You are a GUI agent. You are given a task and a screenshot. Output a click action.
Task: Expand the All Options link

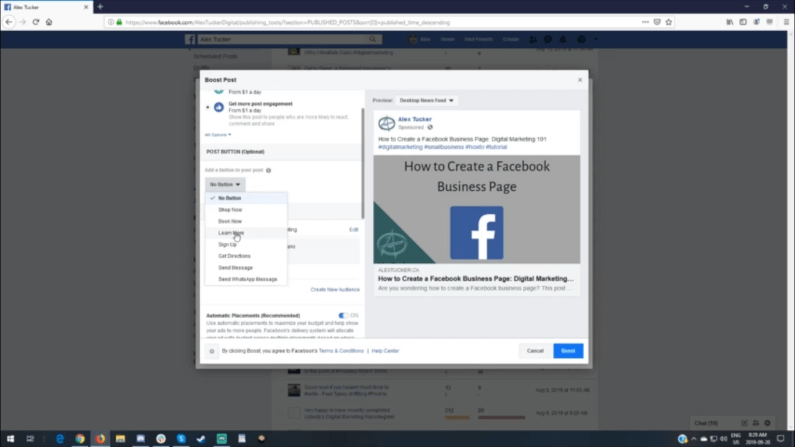click(218, 135)
